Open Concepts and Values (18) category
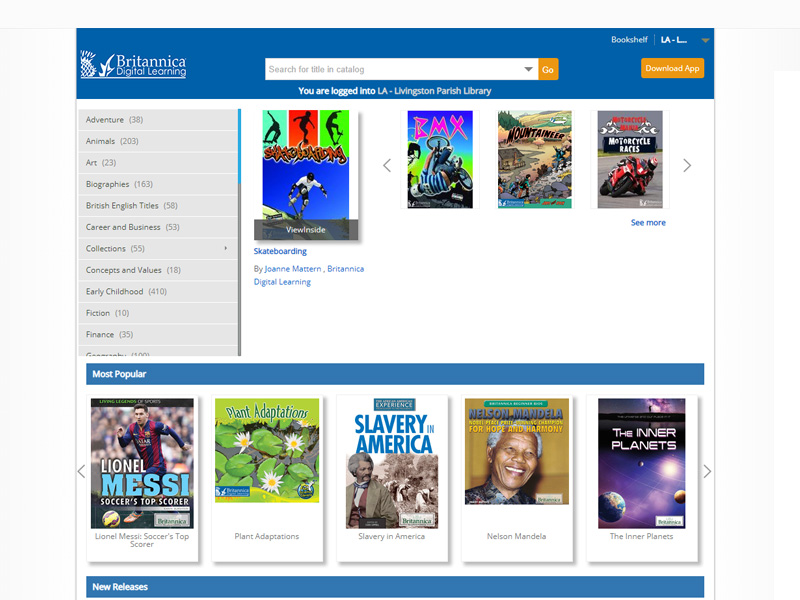 (158, 269)
